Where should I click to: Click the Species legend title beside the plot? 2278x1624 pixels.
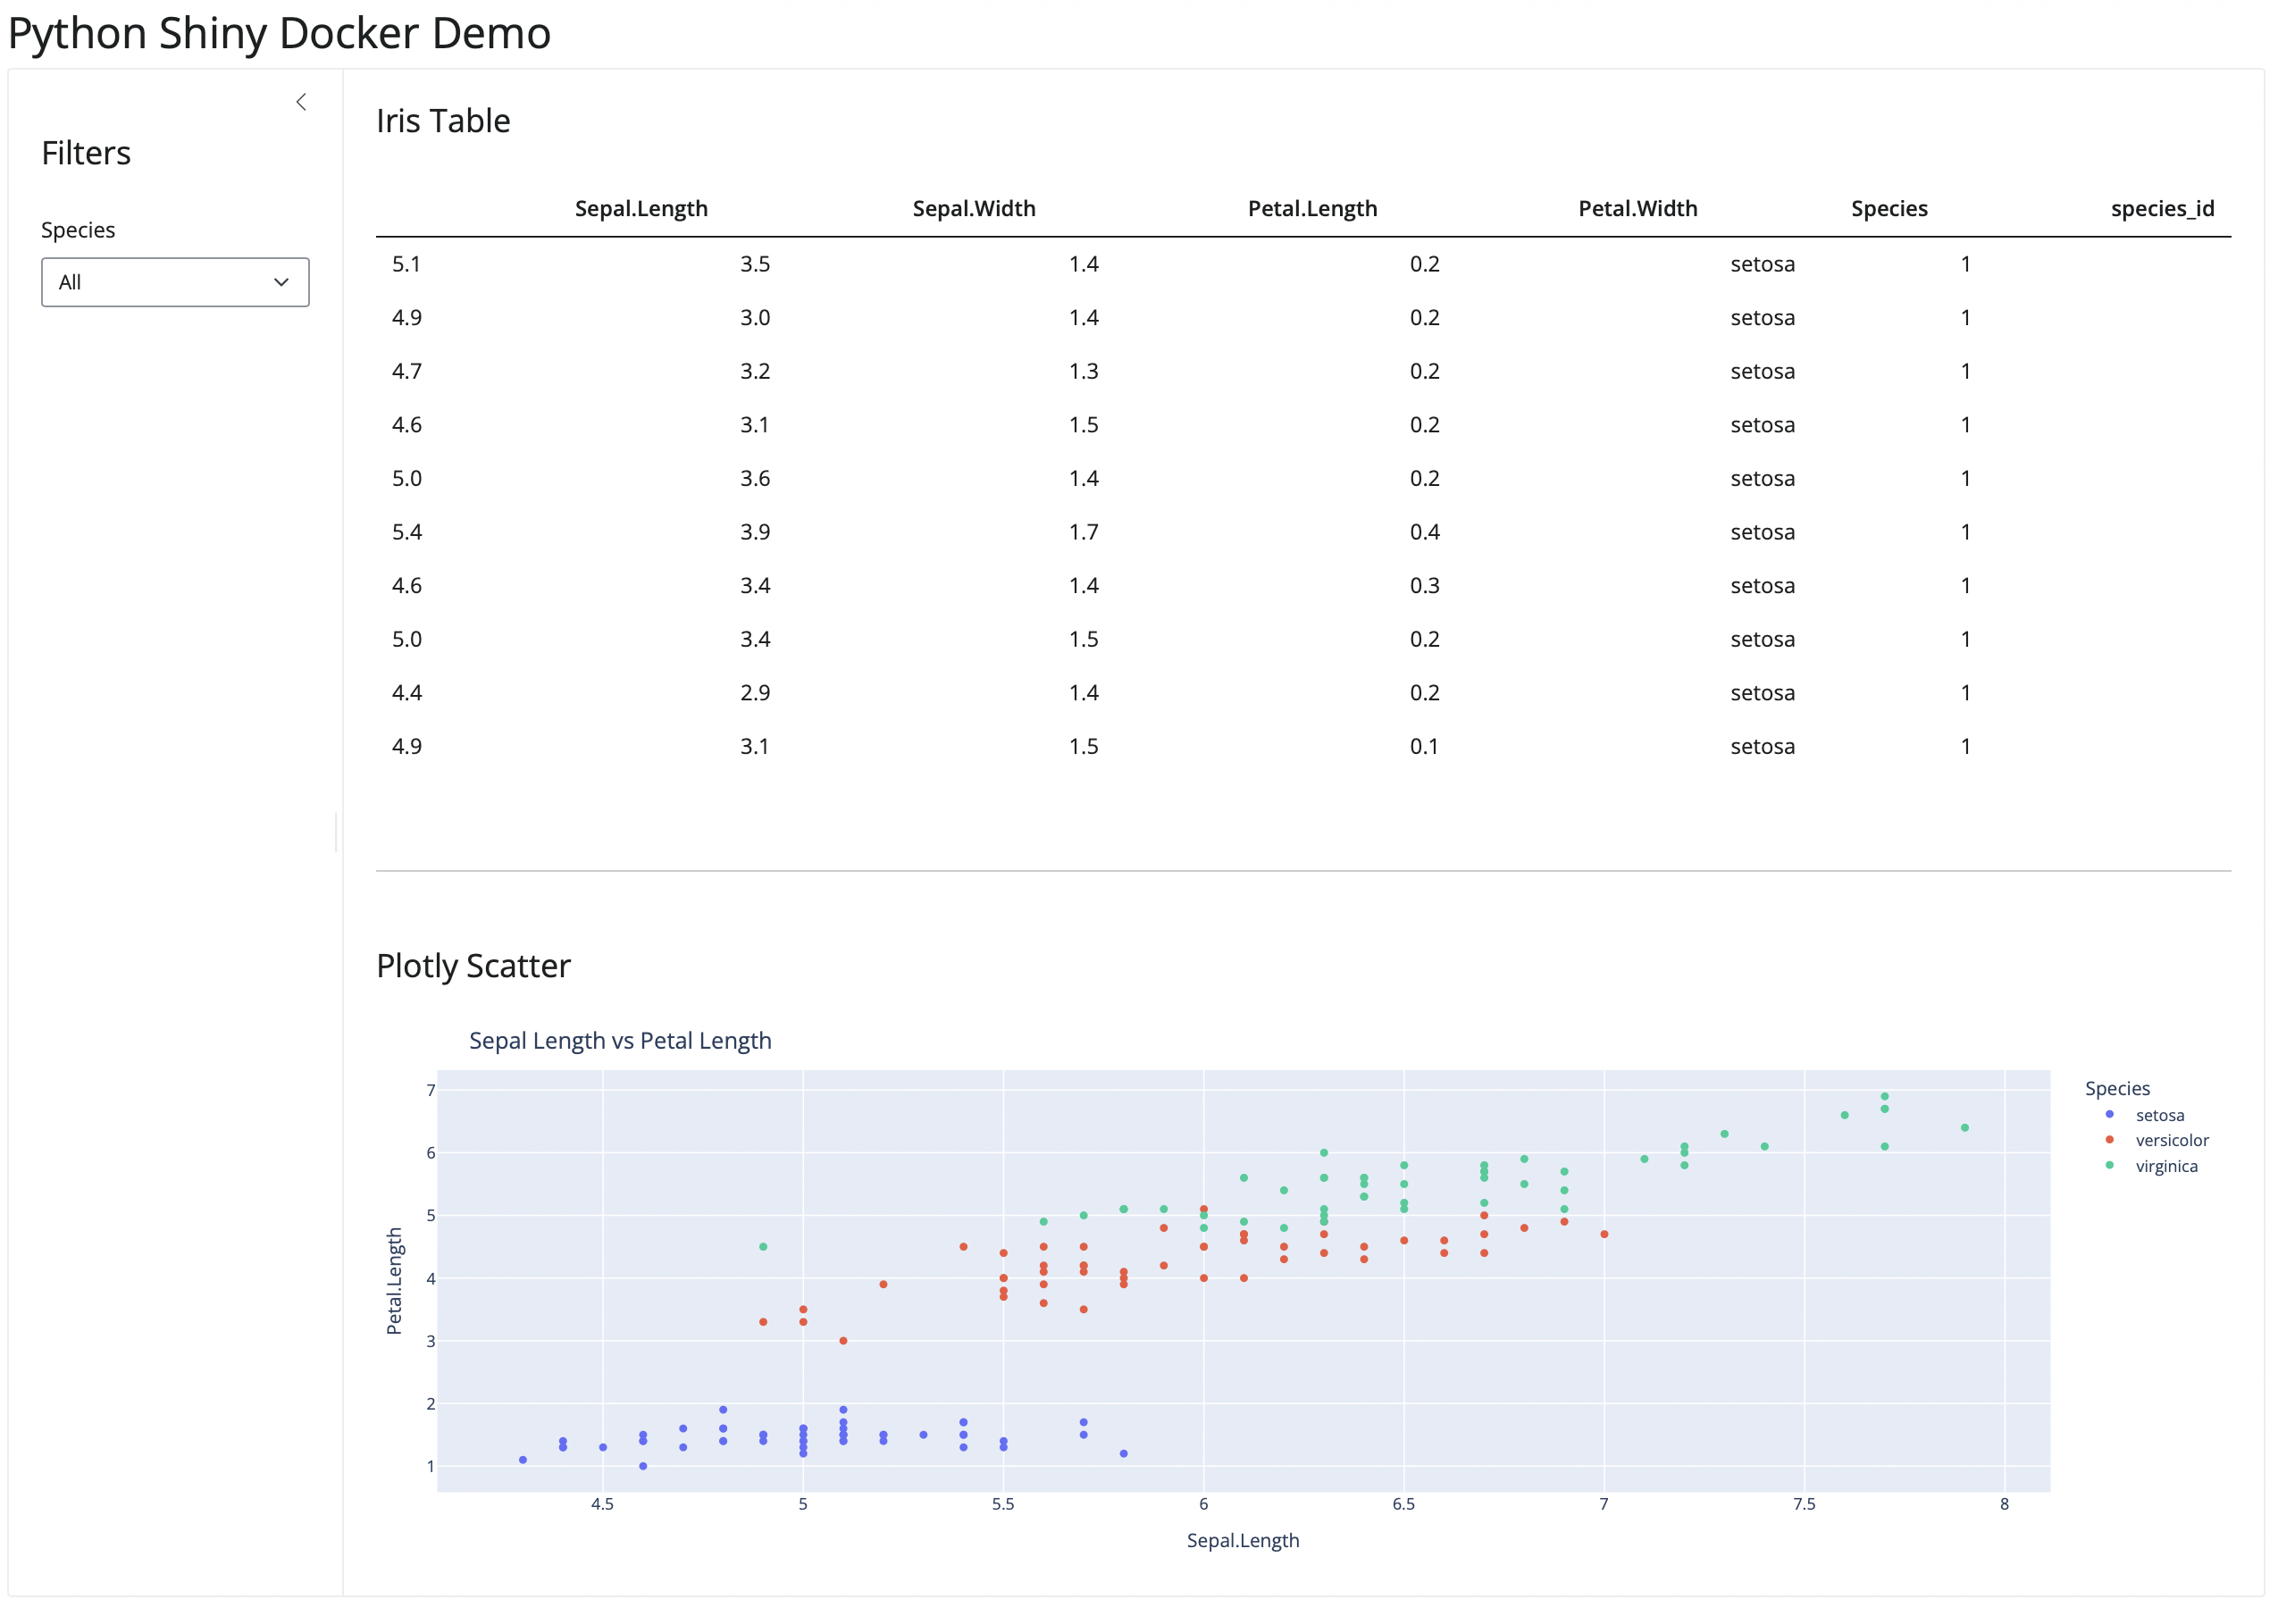[x=2116, y=1088]
